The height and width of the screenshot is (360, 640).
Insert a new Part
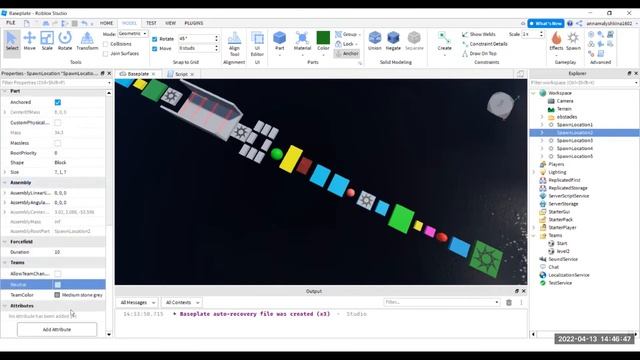[280, 41]
